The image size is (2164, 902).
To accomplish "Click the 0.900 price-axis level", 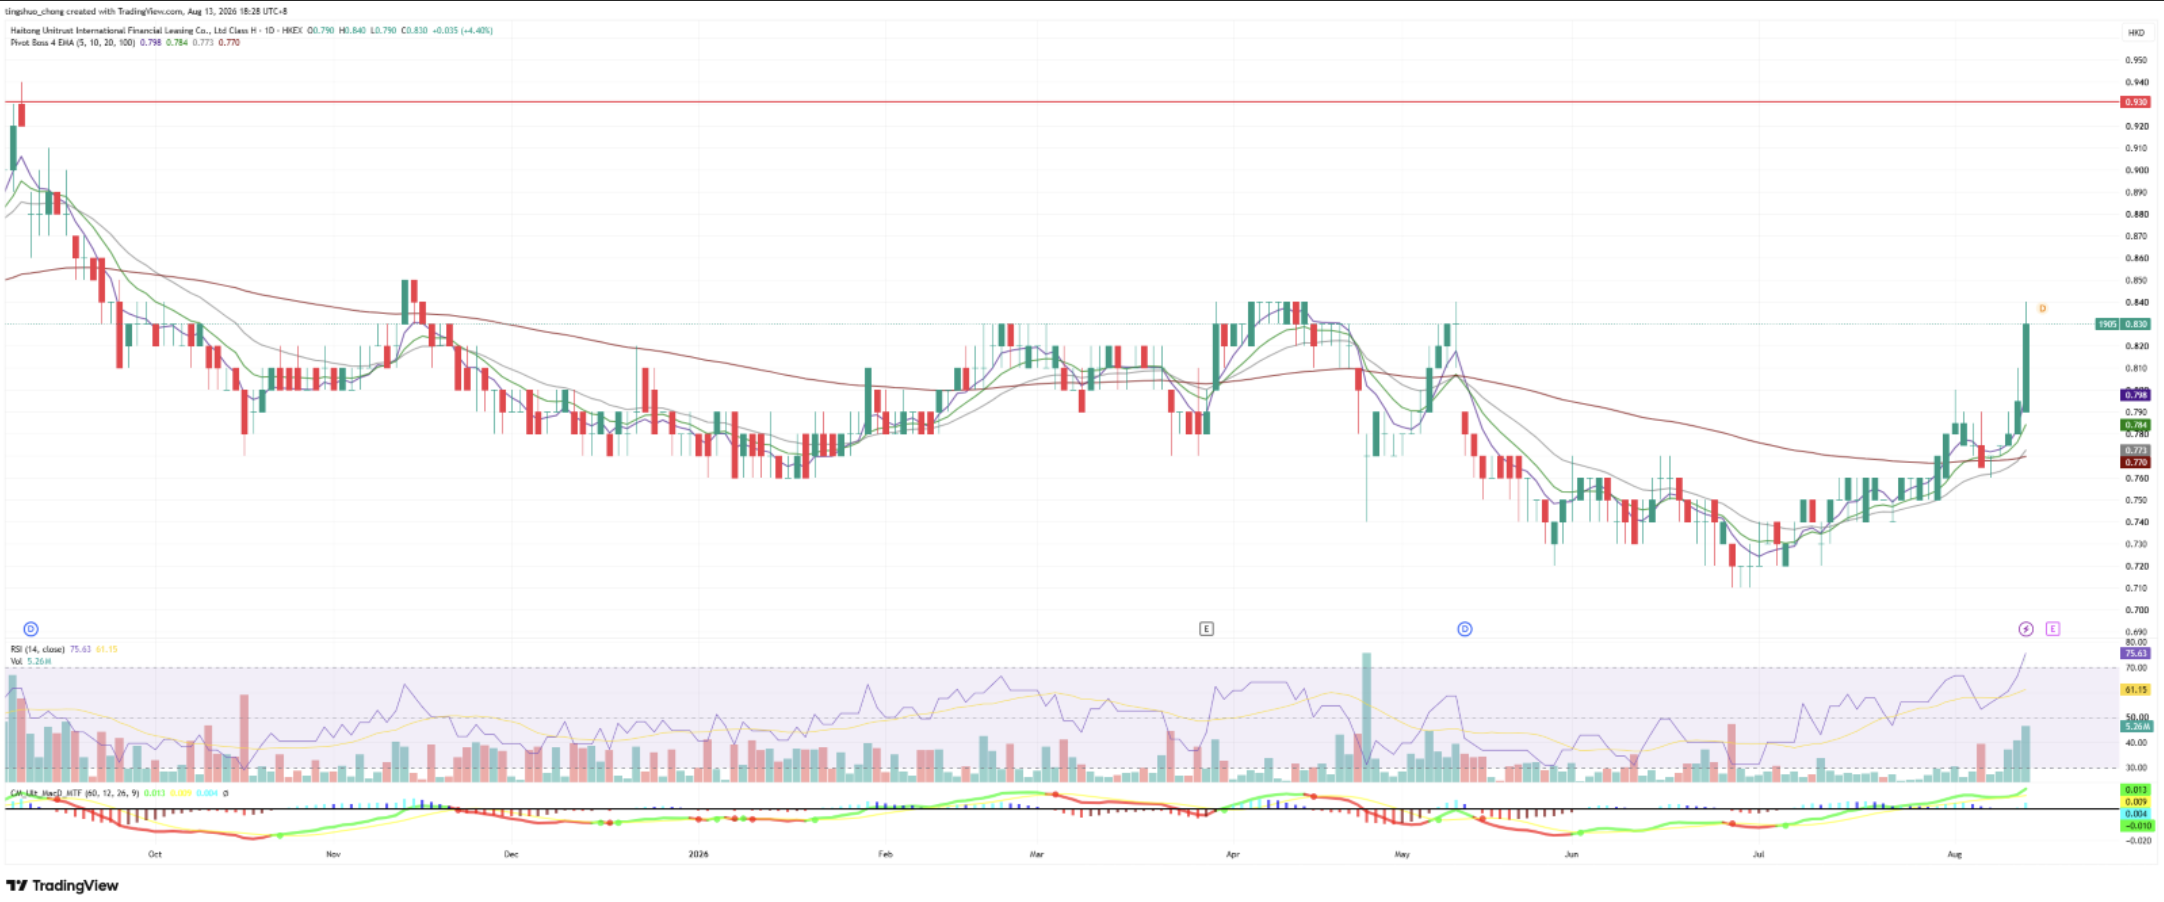I will pos(2136,170).
